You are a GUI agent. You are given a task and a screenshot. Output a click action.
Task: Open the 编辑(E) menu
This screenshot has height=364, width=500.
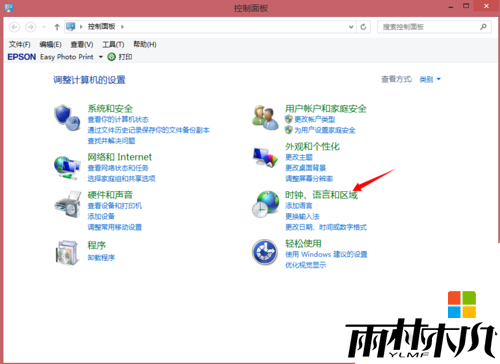[50, 44]
